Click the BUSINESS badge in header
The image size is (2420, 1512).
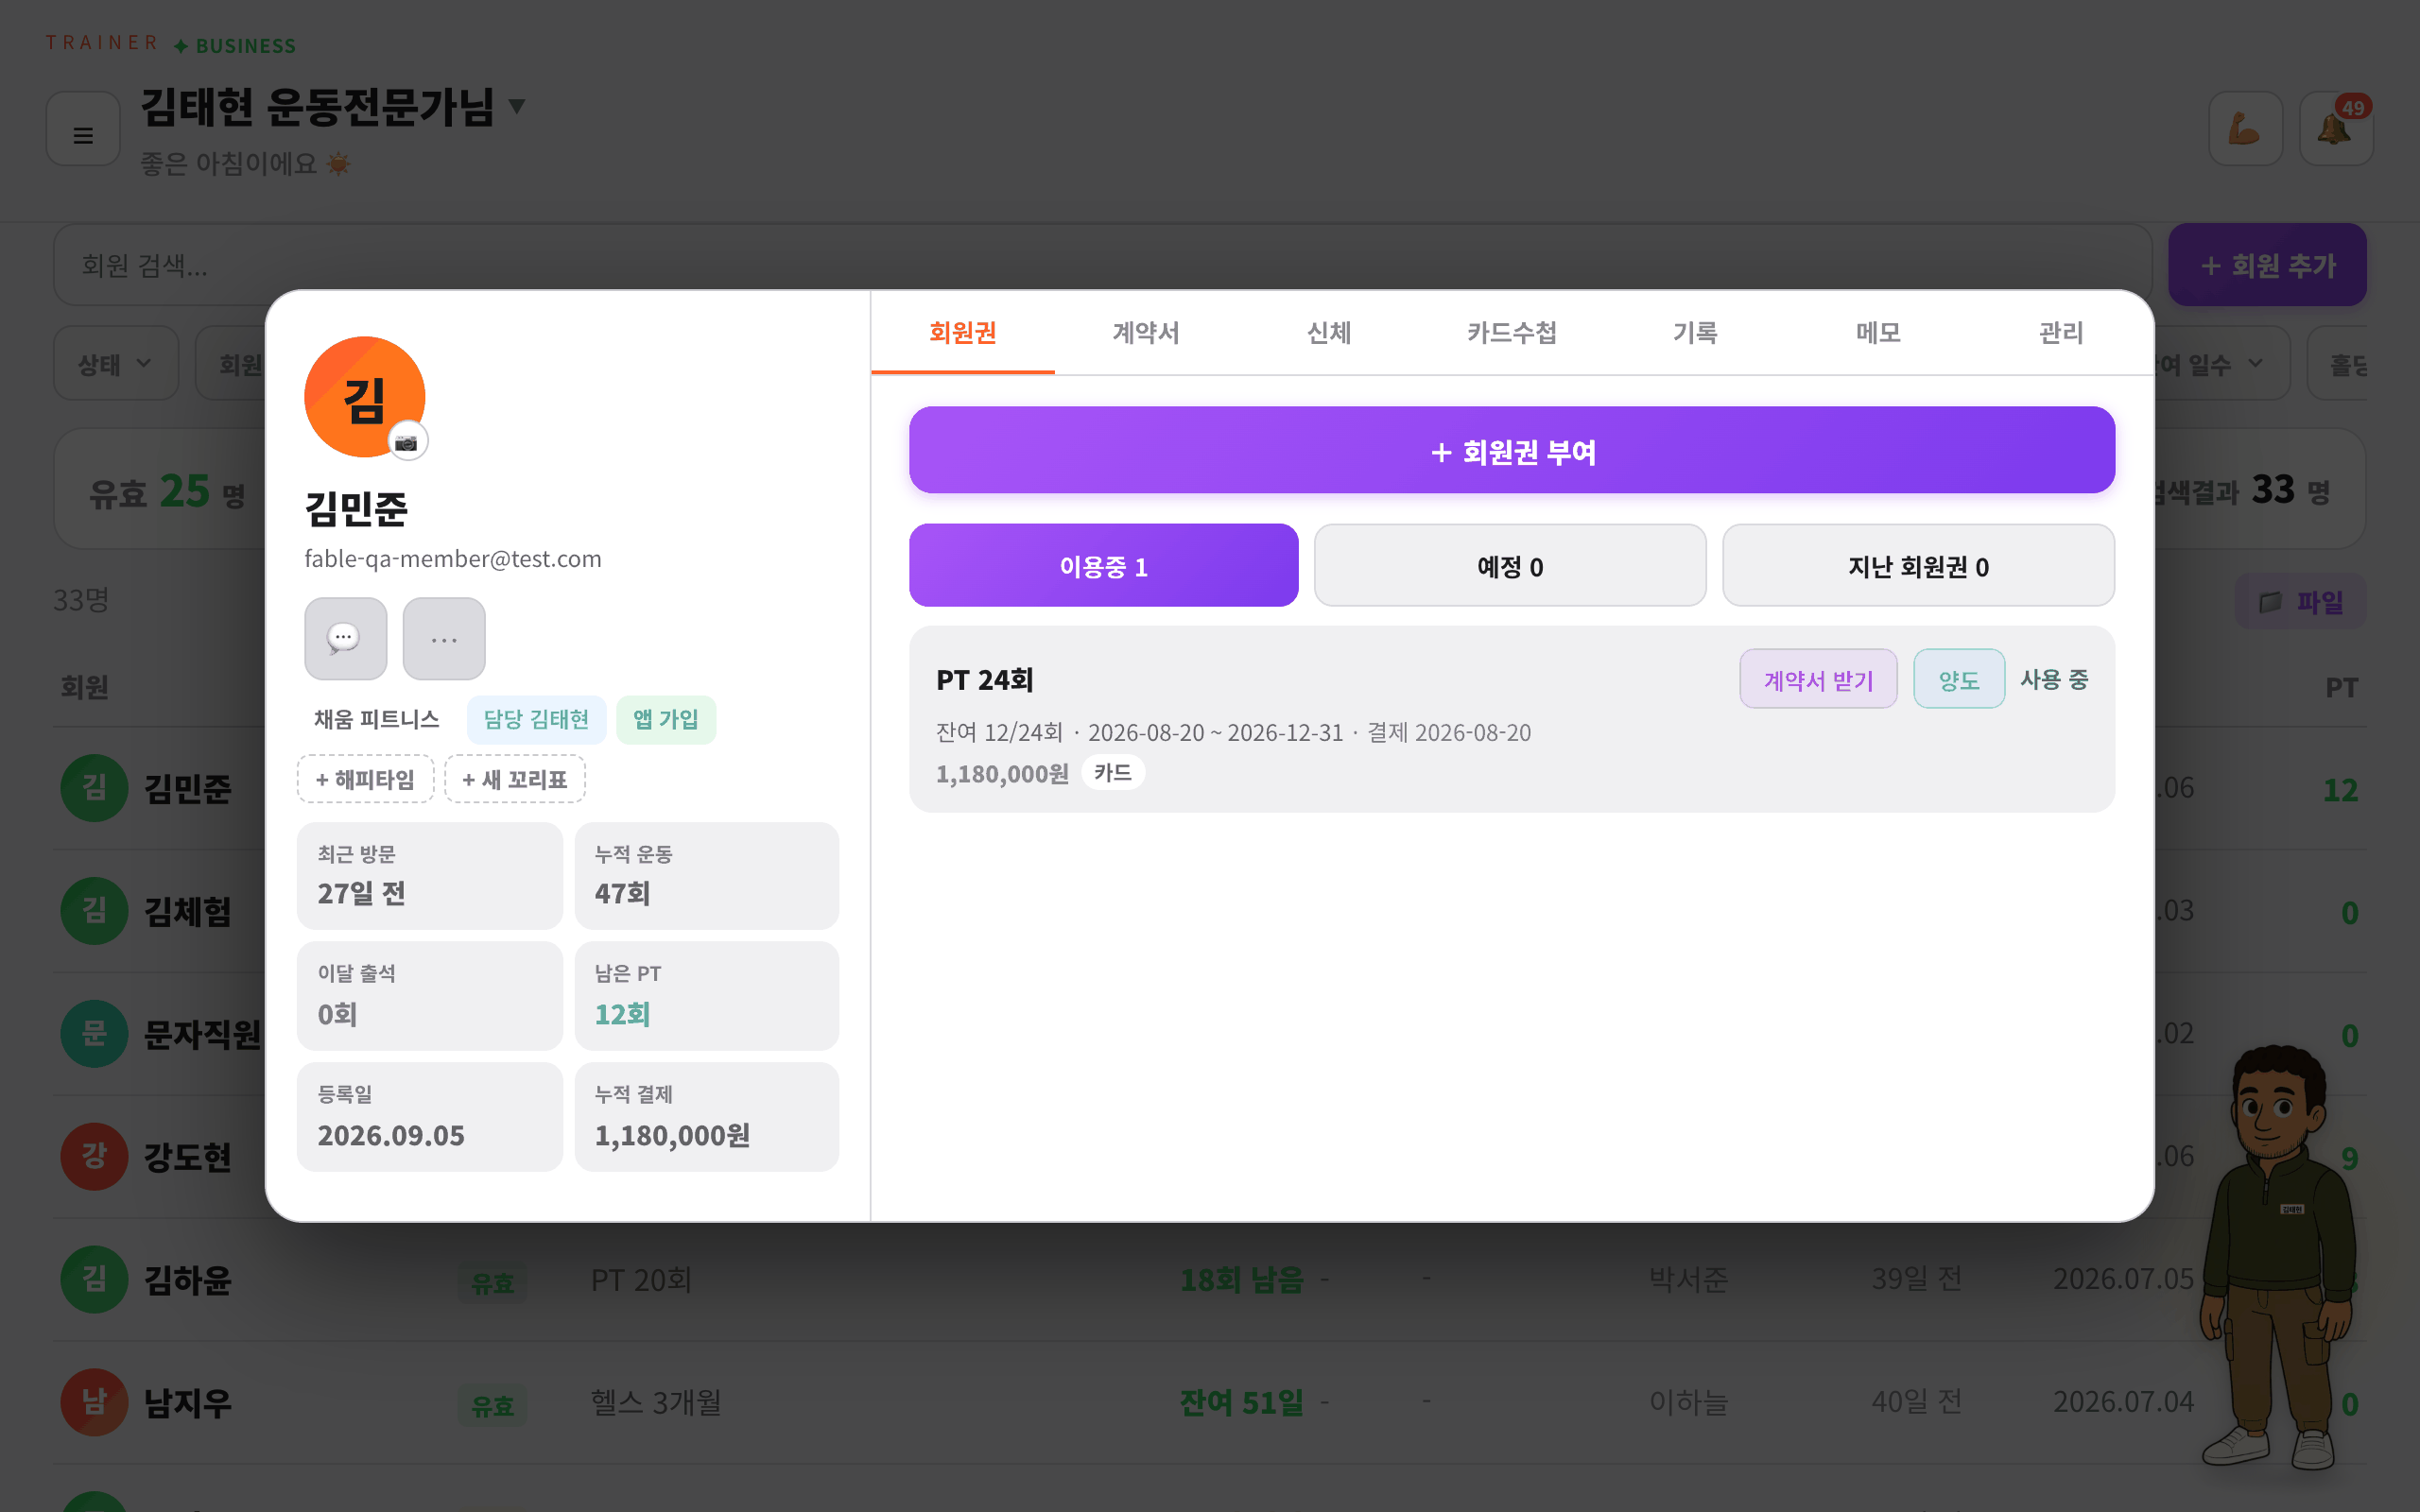[x=235, y=46]
